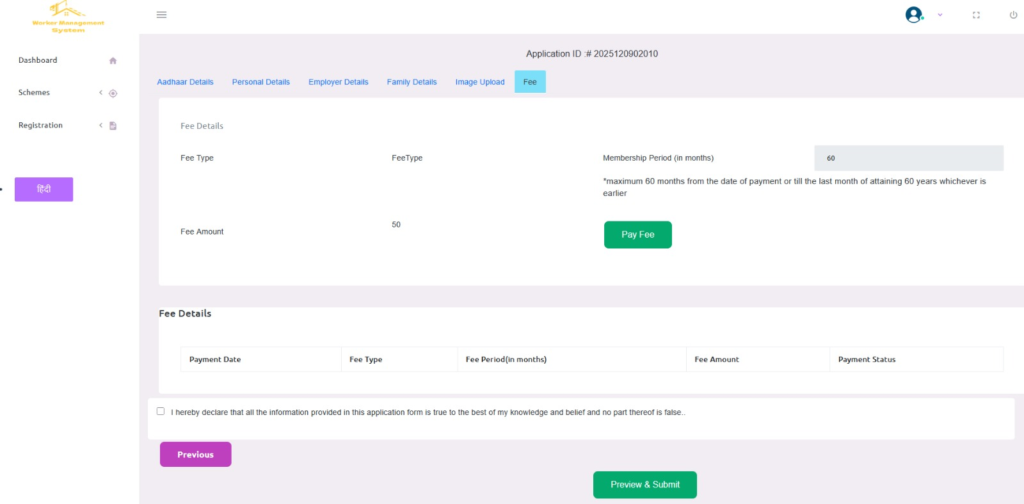
Task: Click the Membership Period input field
Action: tap(908, 158)
